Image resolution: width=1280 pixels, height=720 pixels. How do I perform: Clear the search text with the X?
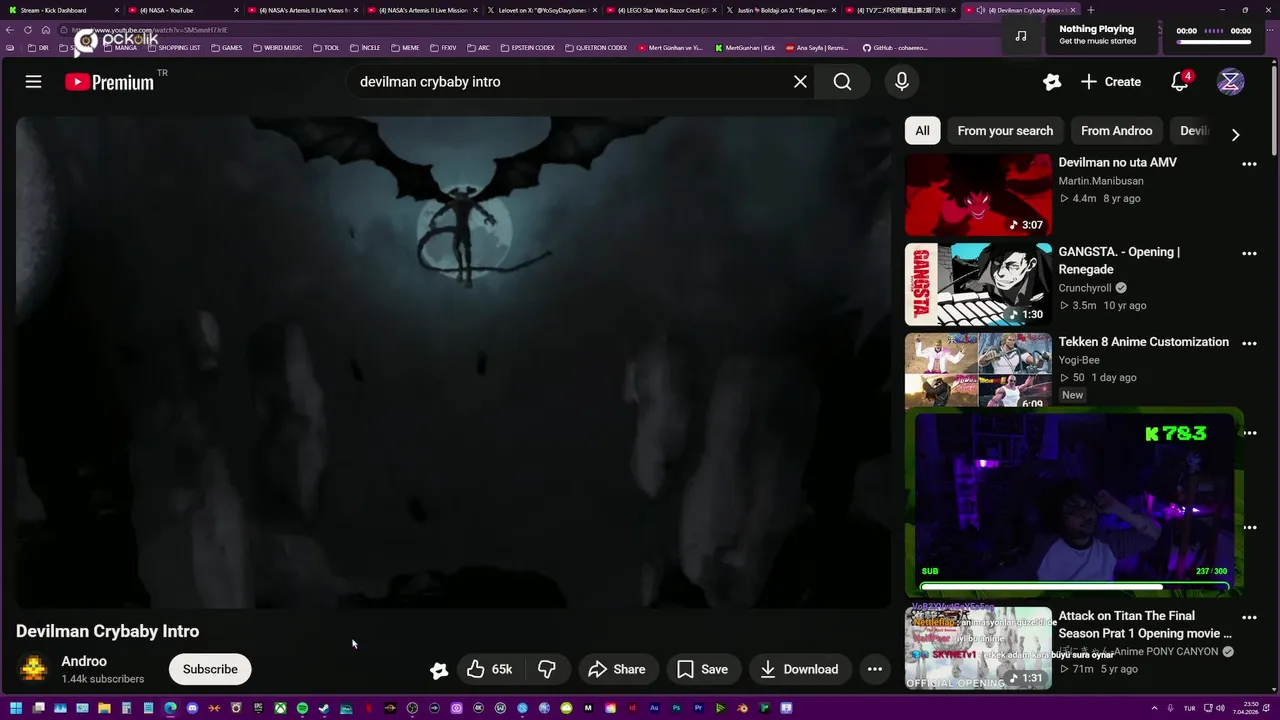tap(800, 82)
